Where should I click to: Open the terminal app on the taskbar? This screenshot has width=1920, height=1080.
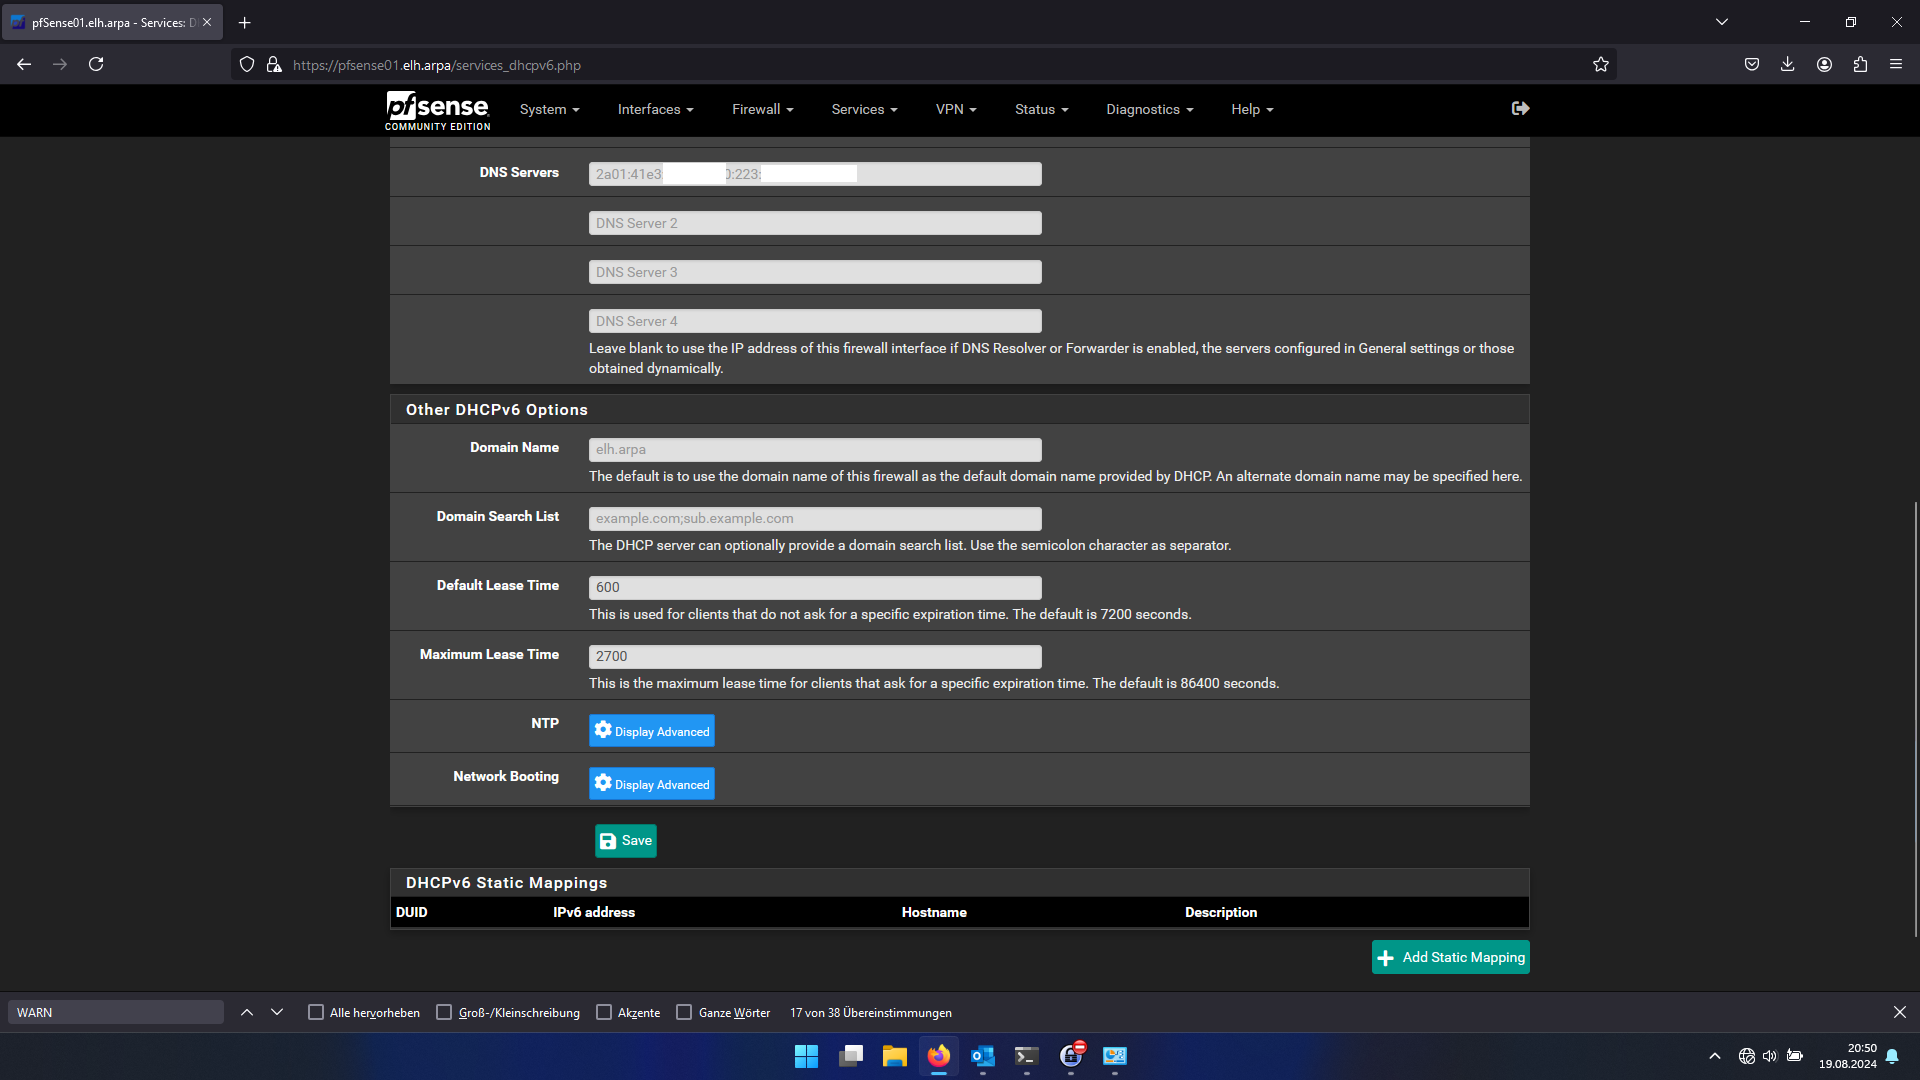(1027, 1056)
